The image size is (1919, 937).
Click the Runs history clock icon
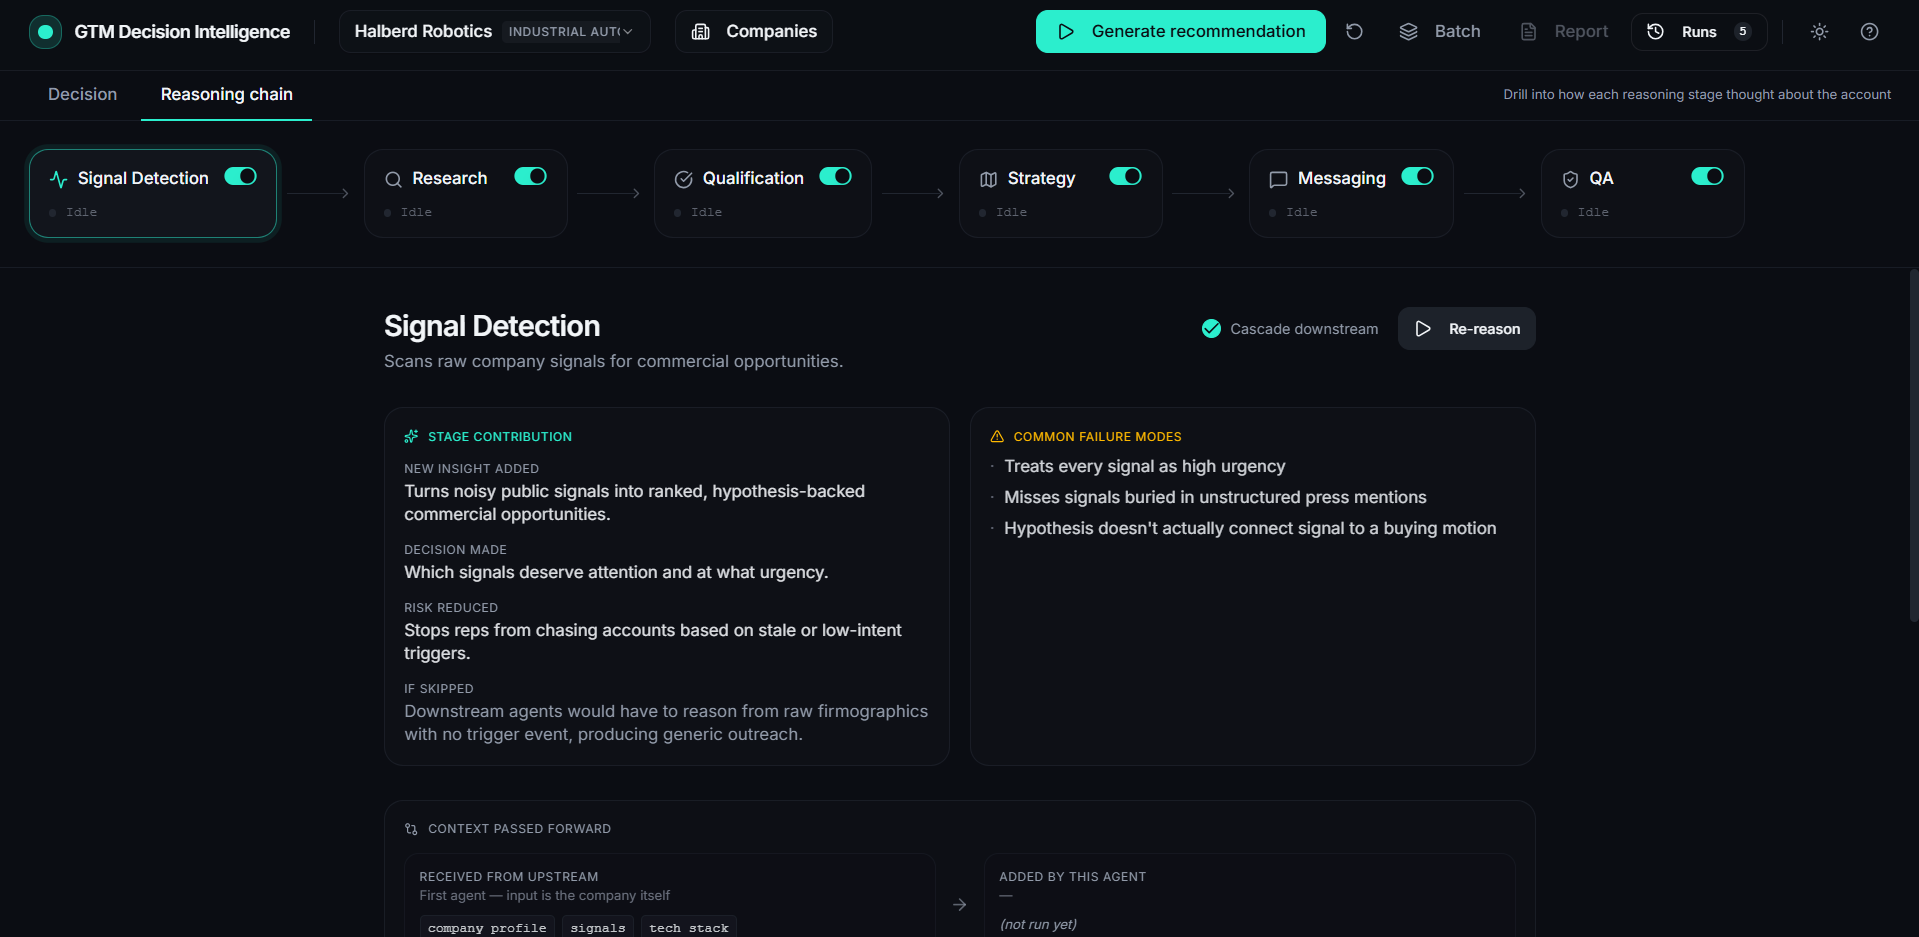(1656, 32)
